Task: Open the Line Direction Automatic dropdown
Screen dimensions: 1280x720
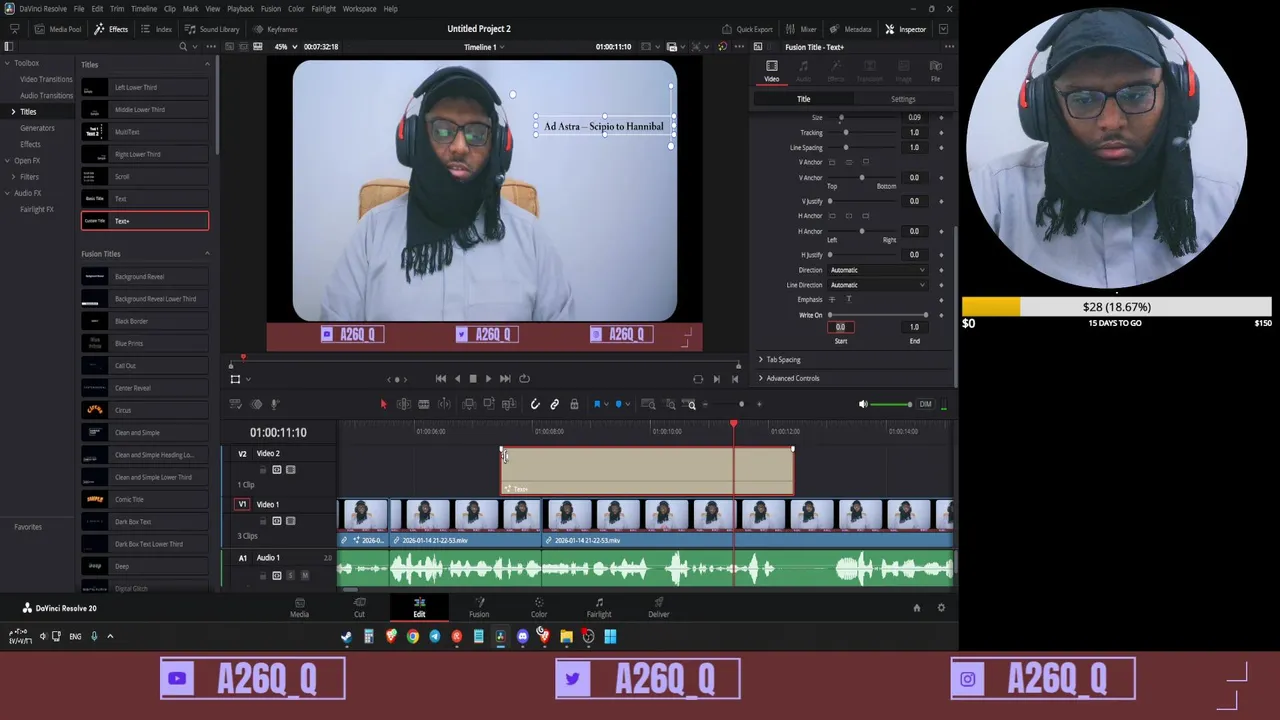Action: coord(877,285)
